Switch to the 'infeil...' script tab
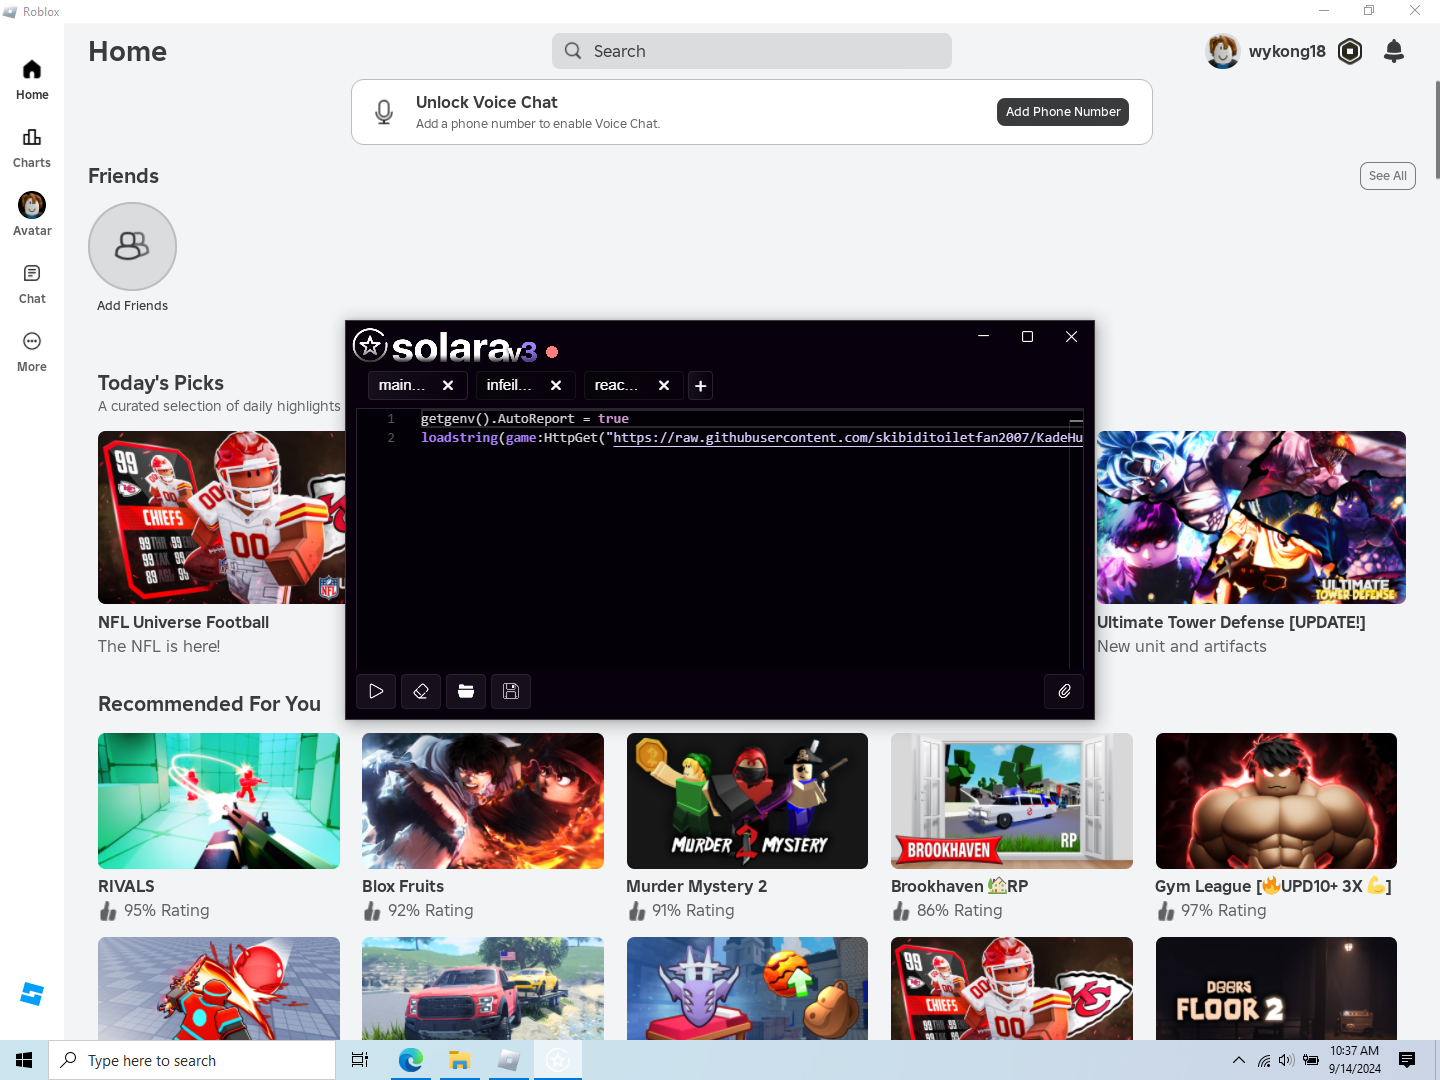The height and width of the screenshot is (1080, 1440). click(x=509, y=385)
